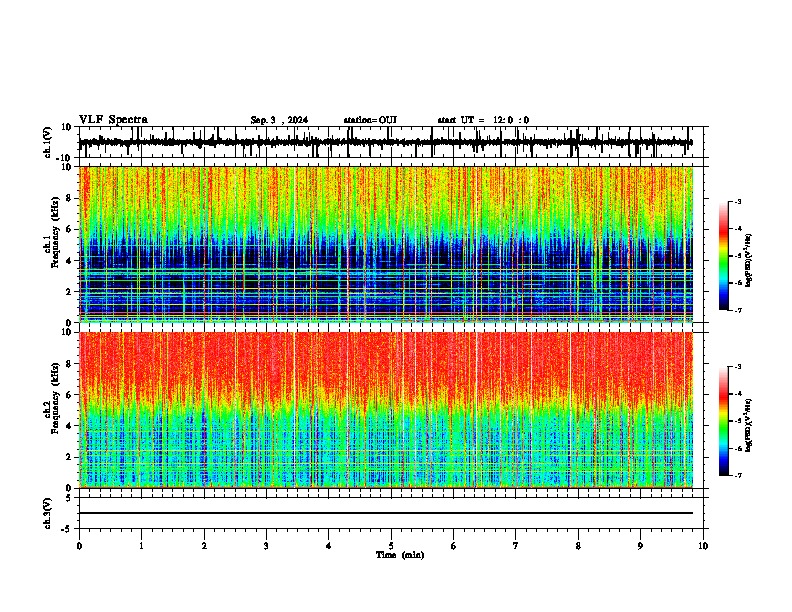Viewport: 792px width, 612px height.
Task: Click time axis tick label '4'
Action: pyautogui.click(x=329, y=546)
